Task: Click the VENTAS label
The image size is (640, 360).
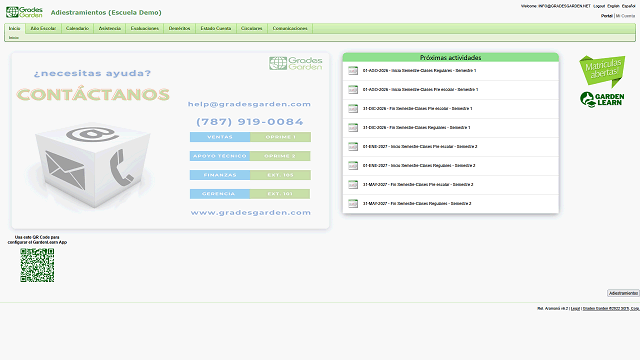Action: (x=220, y=137)
